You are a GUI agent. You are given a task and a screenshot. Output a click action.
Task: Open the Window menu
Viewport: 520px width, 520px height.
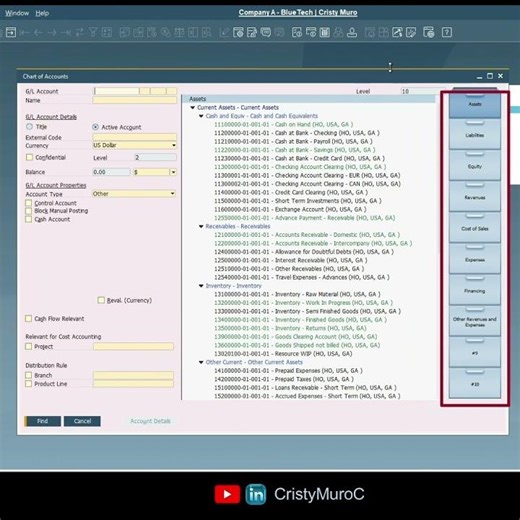[x=17, y=13]
